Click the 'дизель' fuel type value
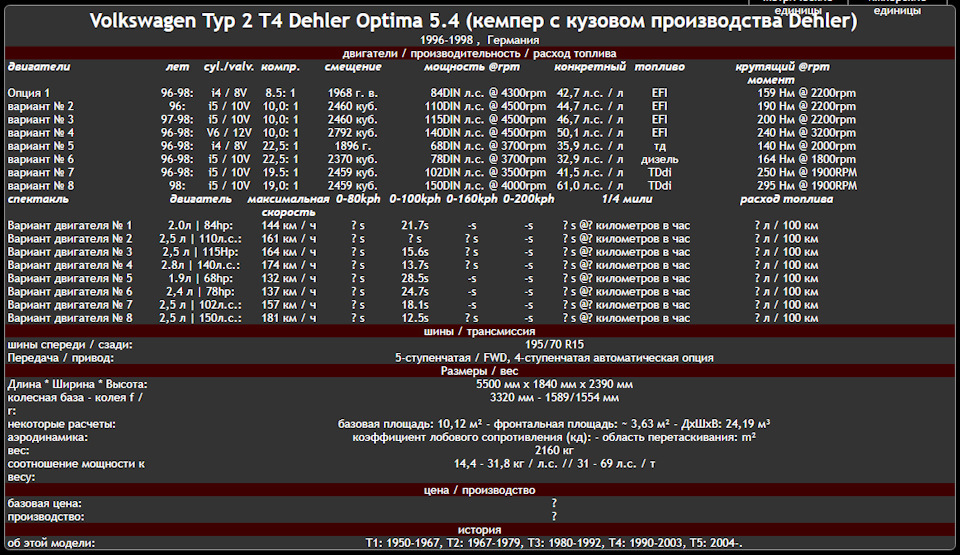Viewport: 960px width, 555px height. coord(659,159)
